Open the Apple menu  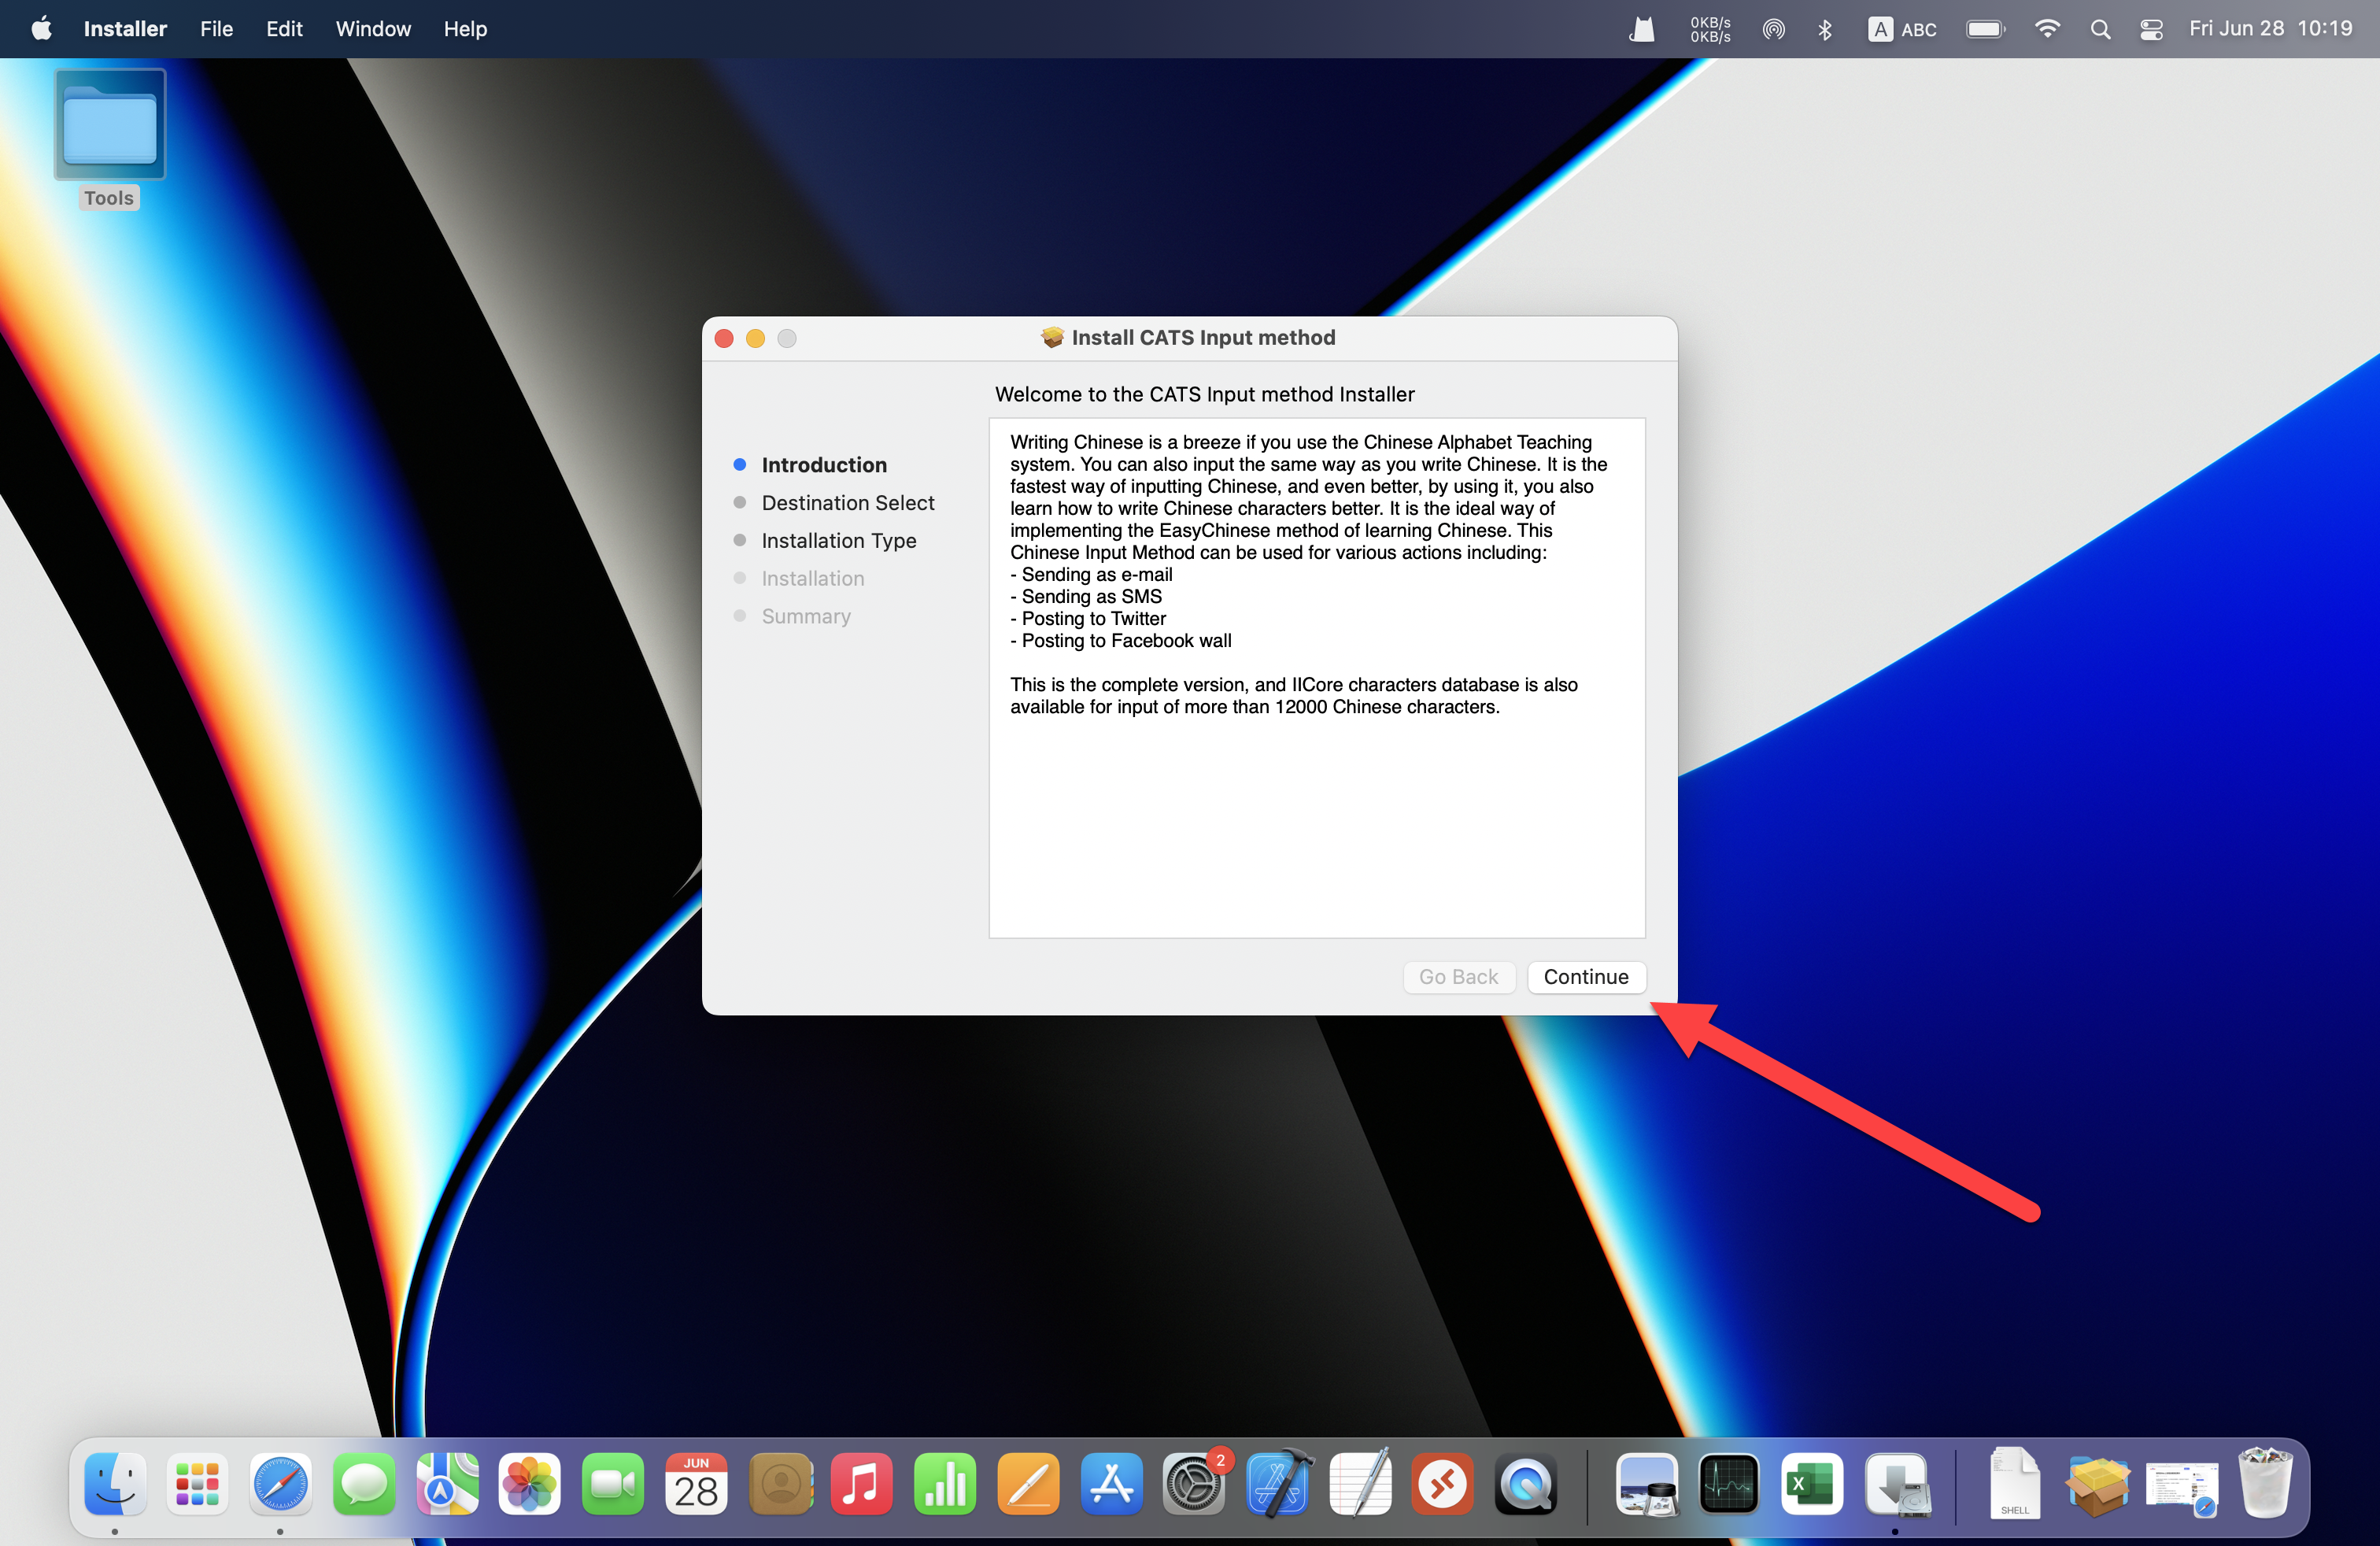tap(41, 29)
